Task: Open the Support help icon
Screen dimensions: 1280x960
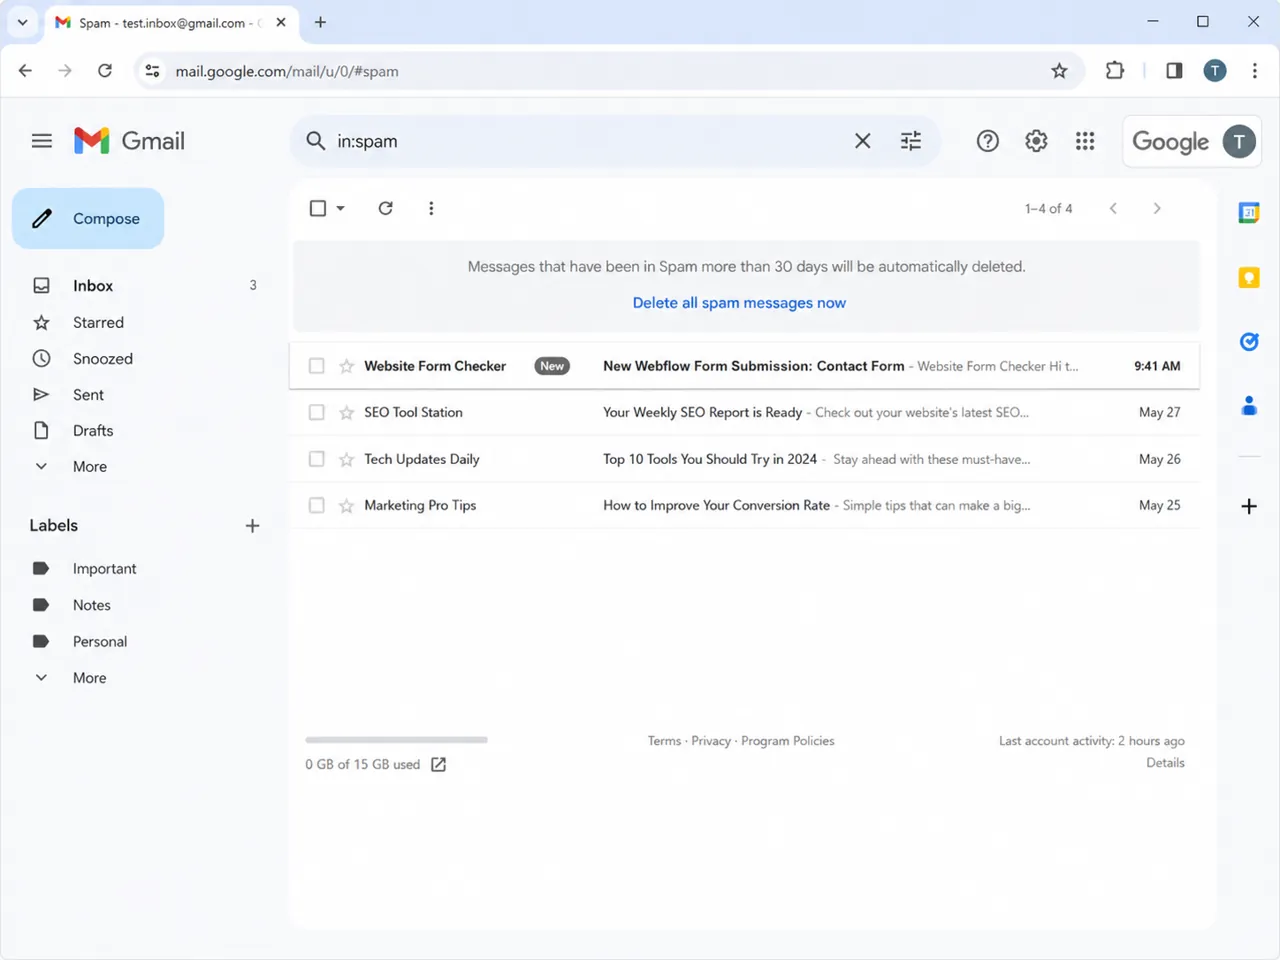Action: point(988,141)
